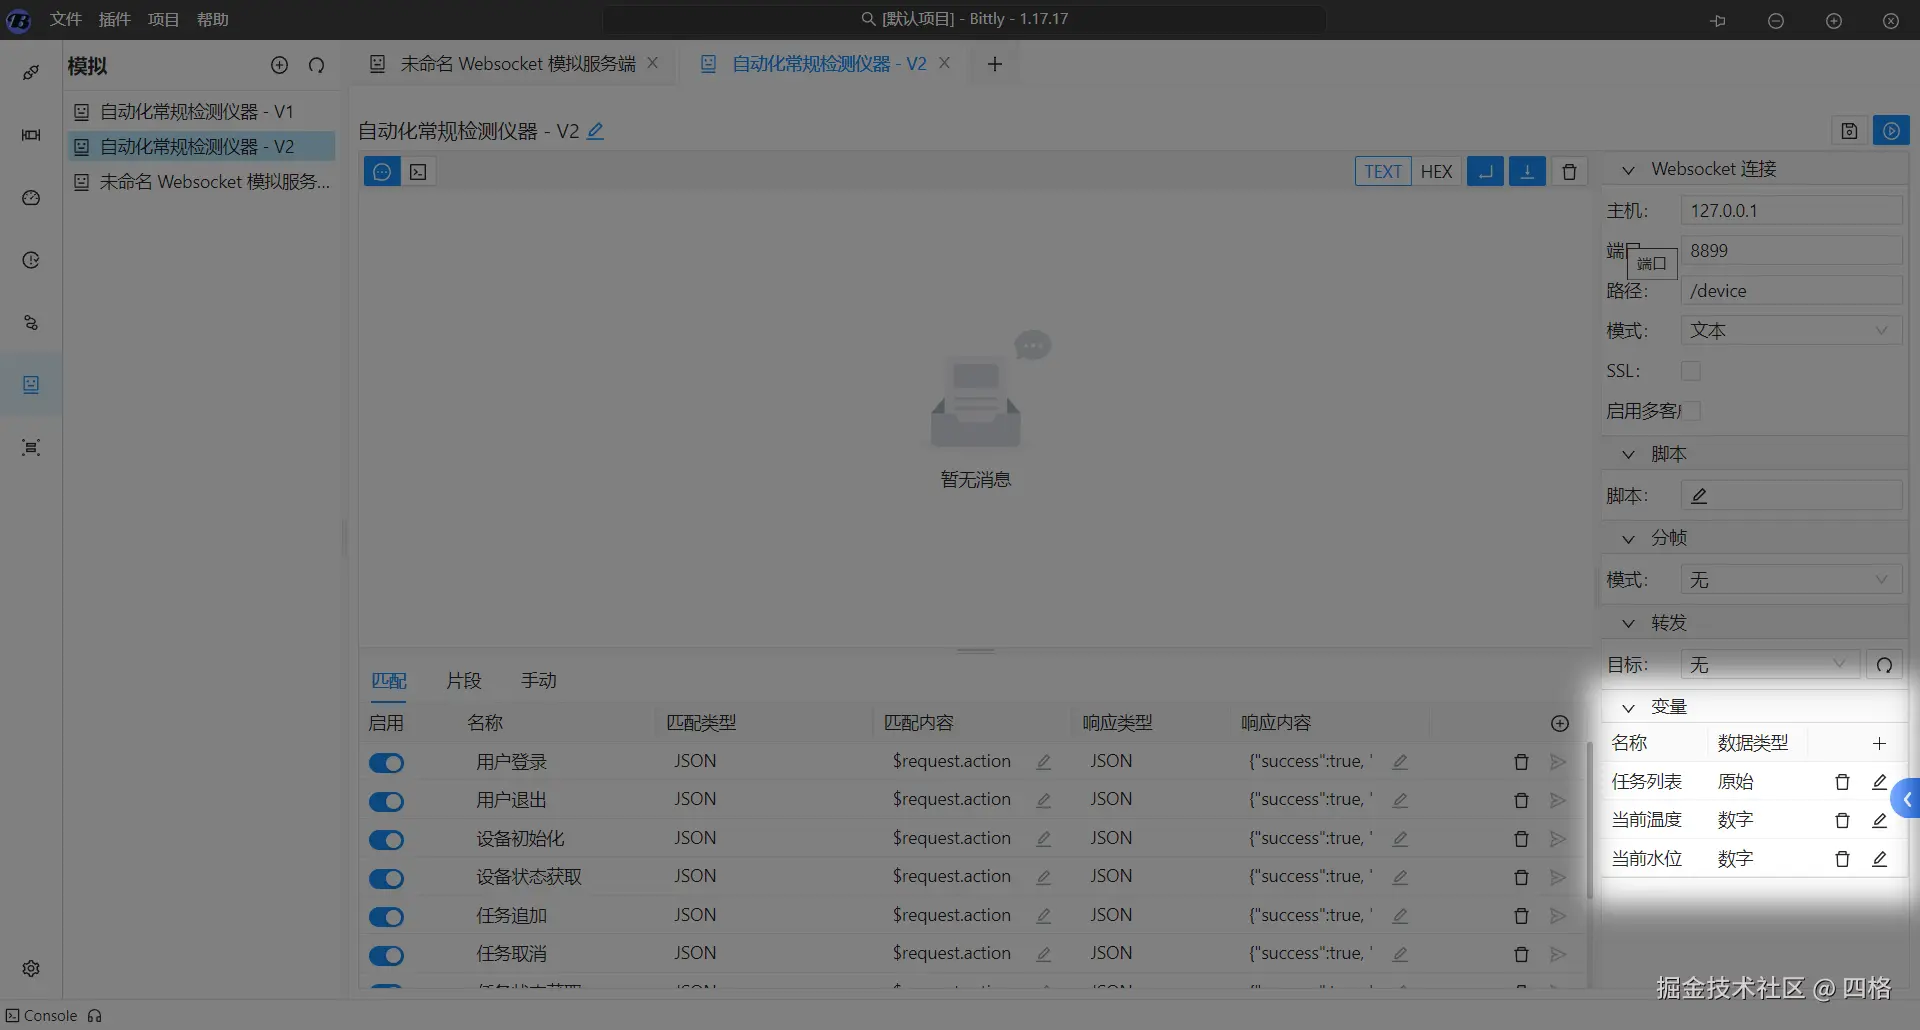The height and width of the screenshot is (1030, 1920).
Task: Open the mock module in left sidebar
Action: click(x=31, y=385)
